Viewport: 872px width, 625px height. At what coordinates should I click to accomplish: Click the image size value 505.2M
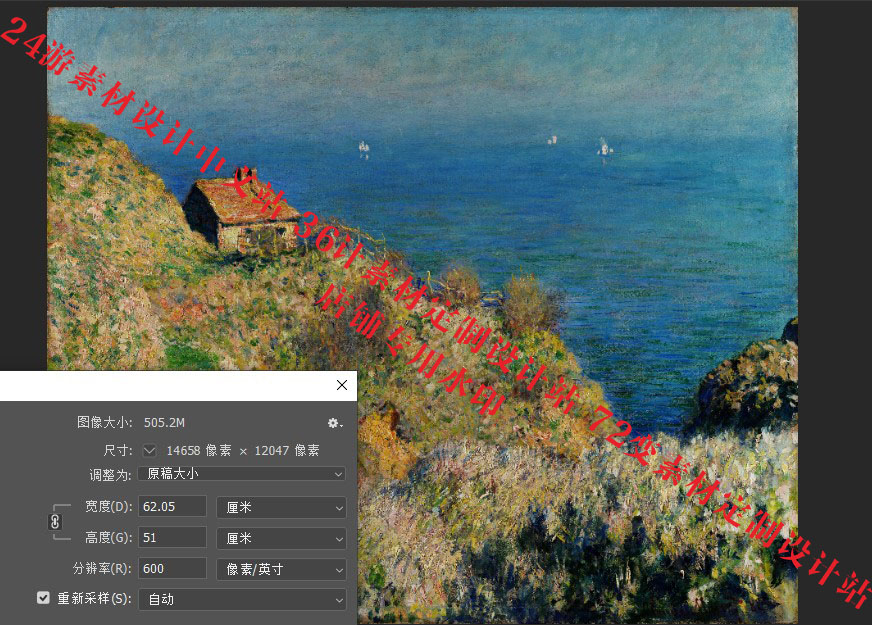[164, 423]
